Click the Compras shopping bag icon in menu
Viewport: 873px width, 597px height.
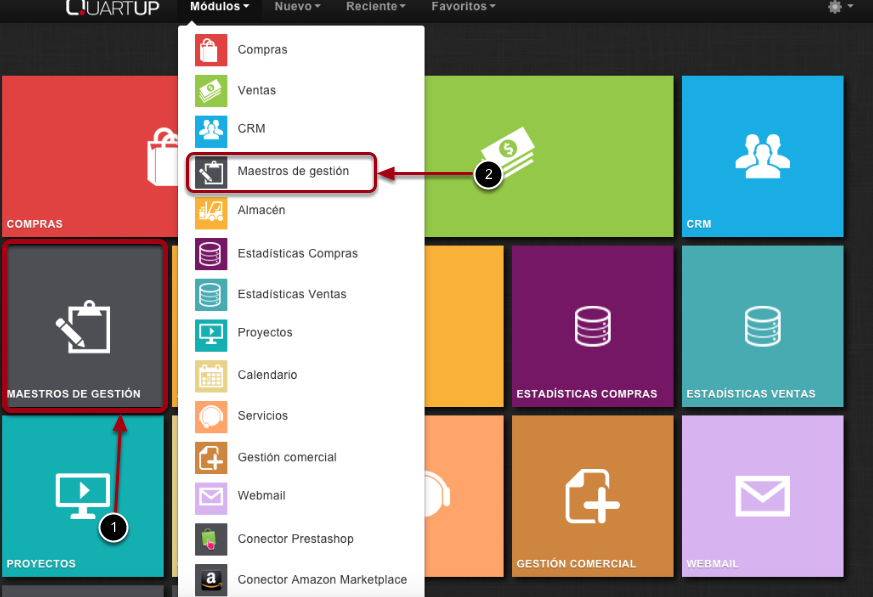point(211,50)
